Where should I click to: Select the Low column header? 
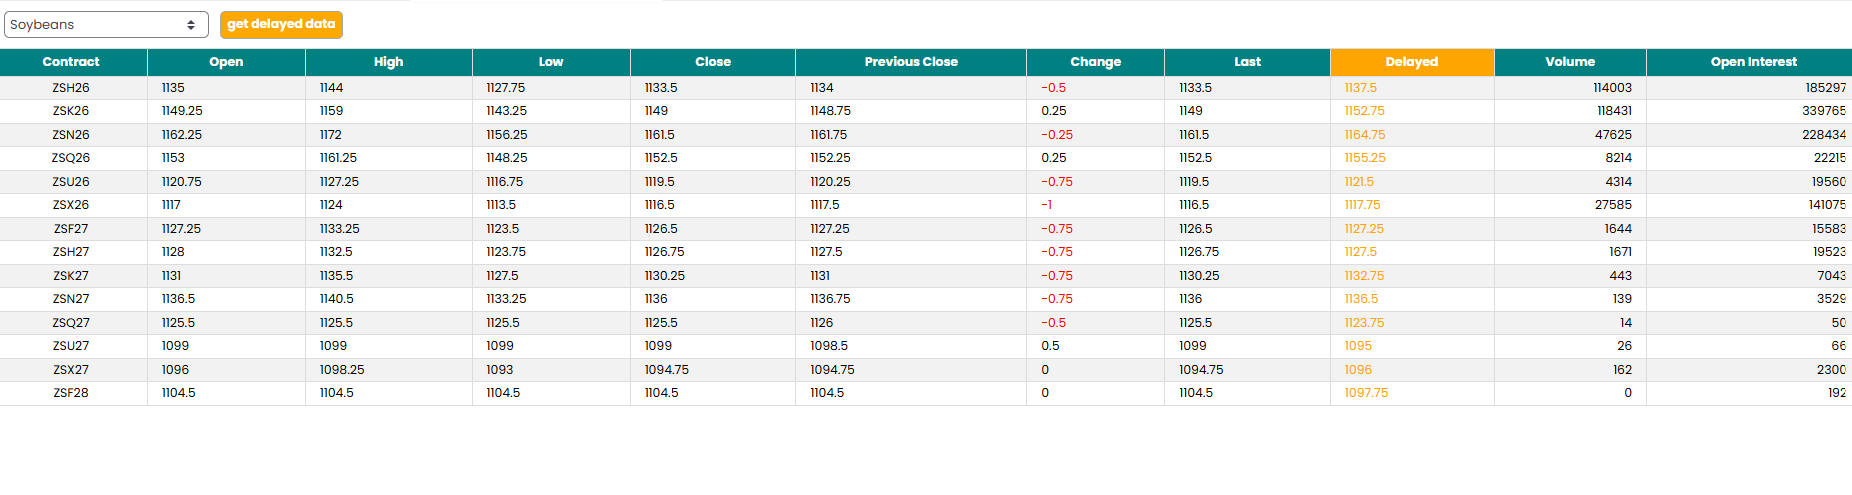(551, 62)
